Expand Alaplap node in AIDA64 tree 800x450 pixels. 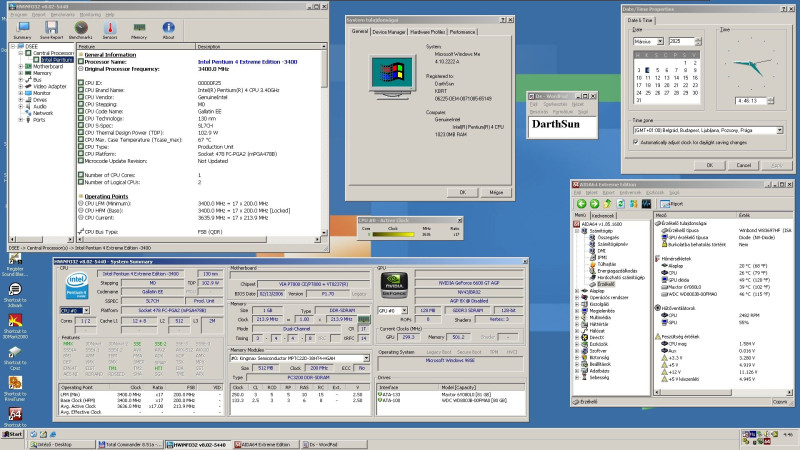point(578,291)
